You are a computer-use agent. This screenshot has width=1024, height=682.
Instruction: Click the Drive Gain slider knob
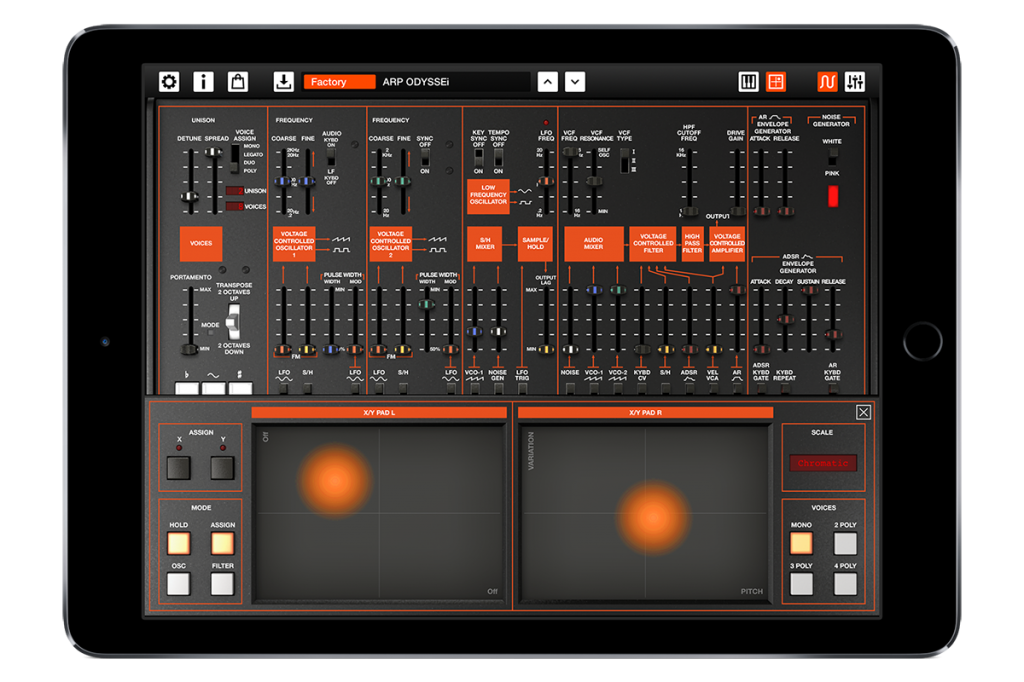(737, 211)
